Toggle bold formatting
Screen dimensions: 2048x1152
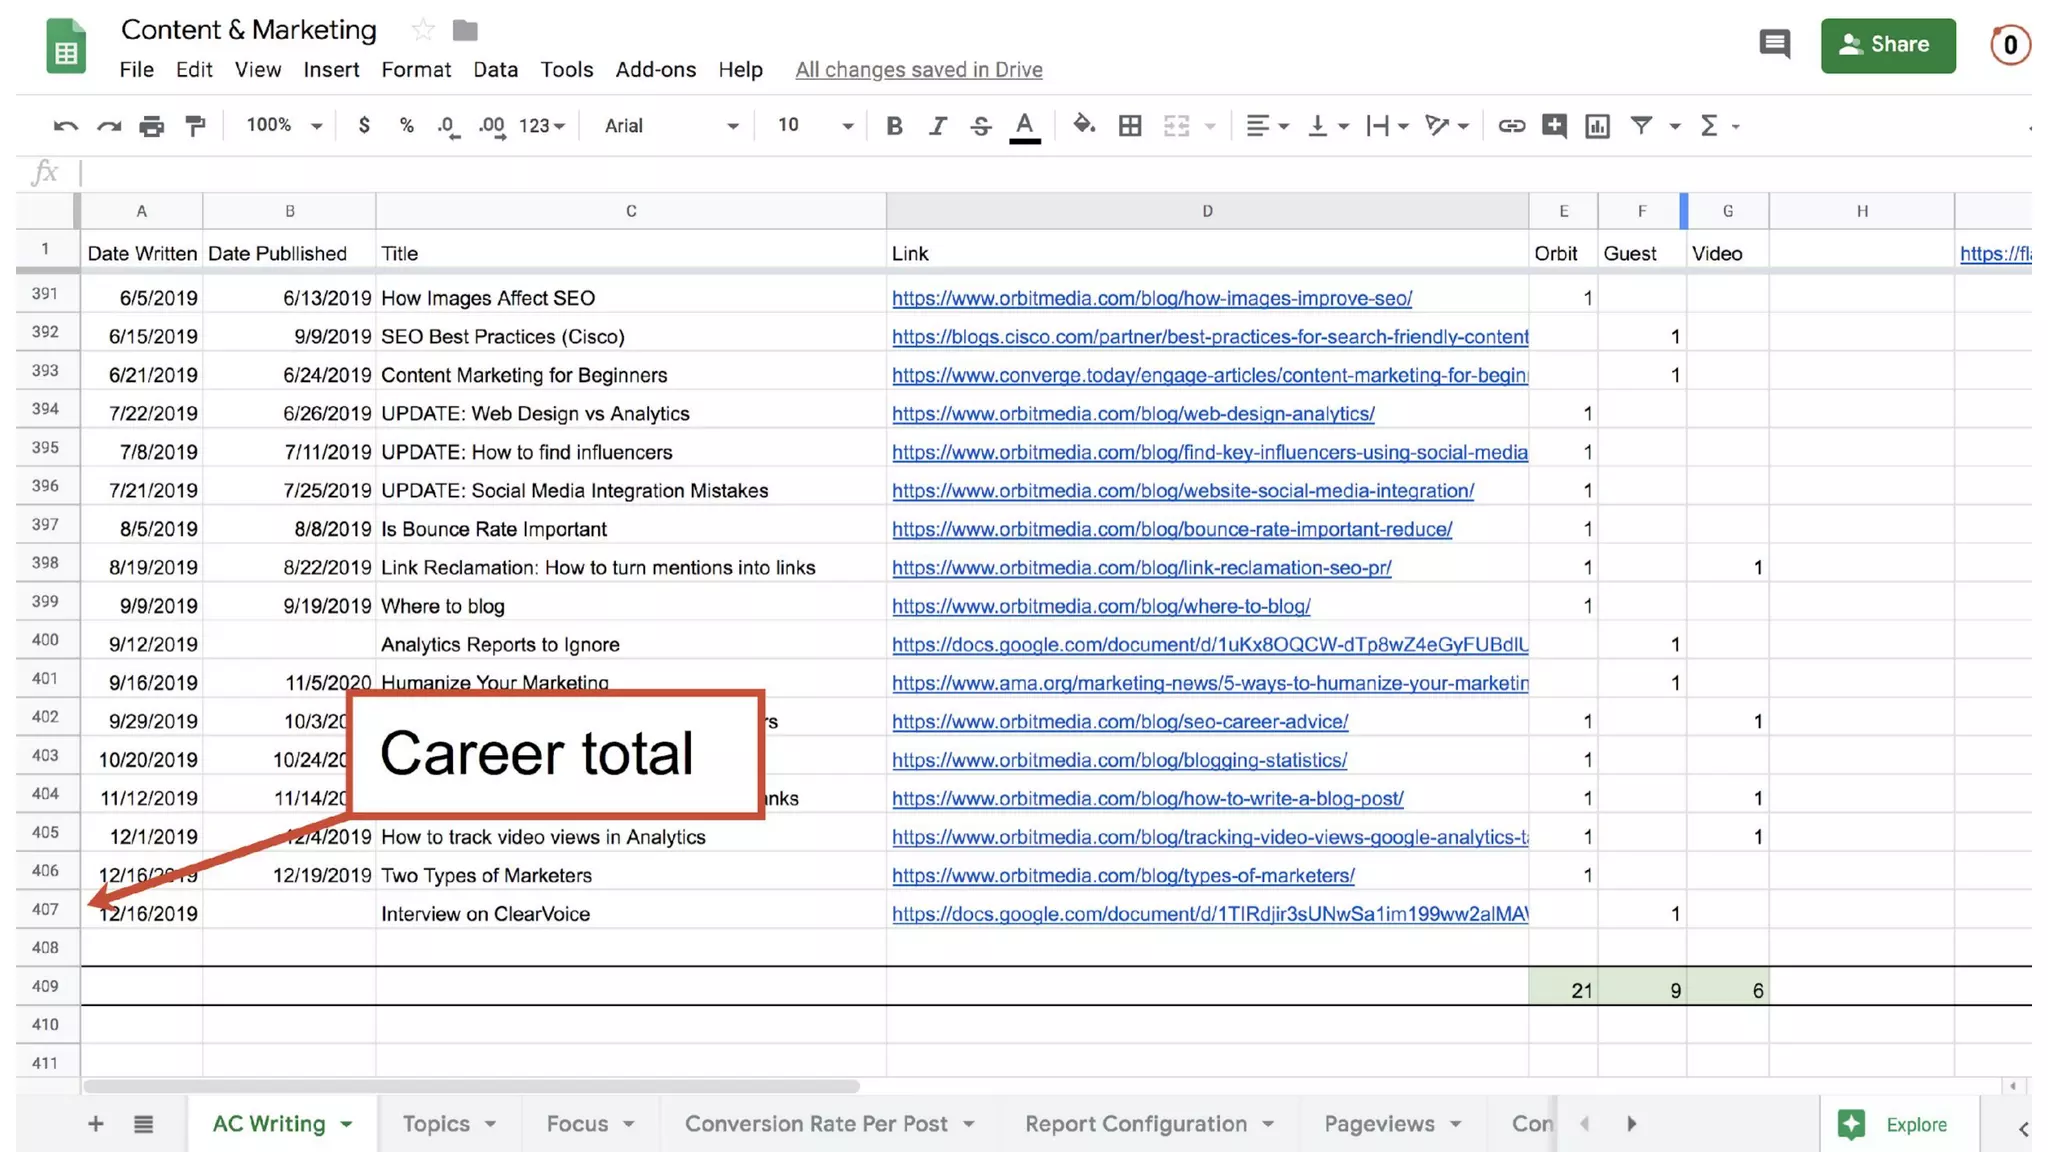(x=894, y=126)
